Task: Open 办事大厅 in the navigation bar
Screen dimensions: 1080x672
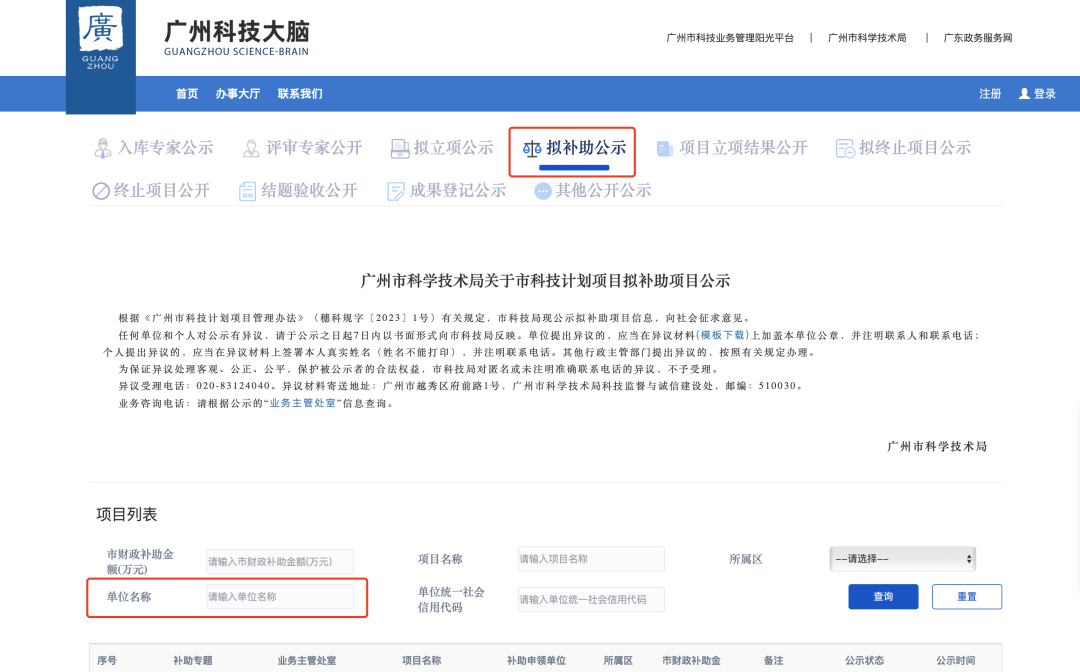Action: tap(237, 94)
